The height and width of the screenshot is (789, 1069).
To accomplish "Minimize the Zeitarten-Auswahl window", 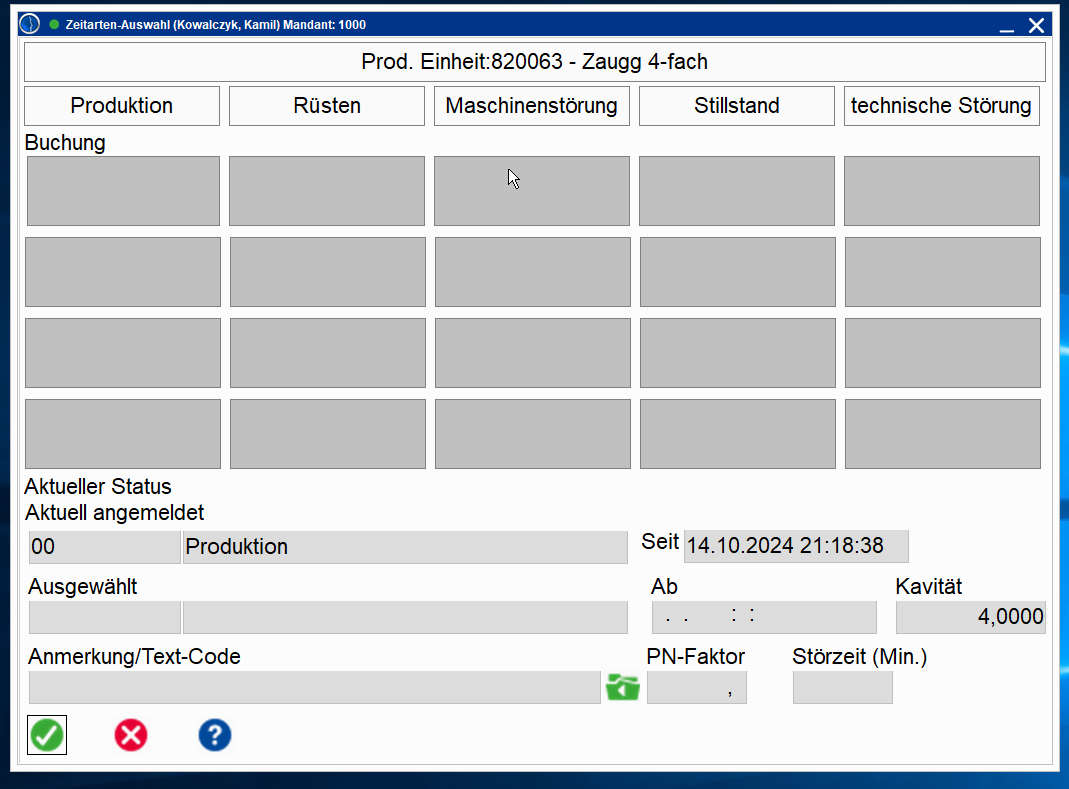I will pos(1006,25).
